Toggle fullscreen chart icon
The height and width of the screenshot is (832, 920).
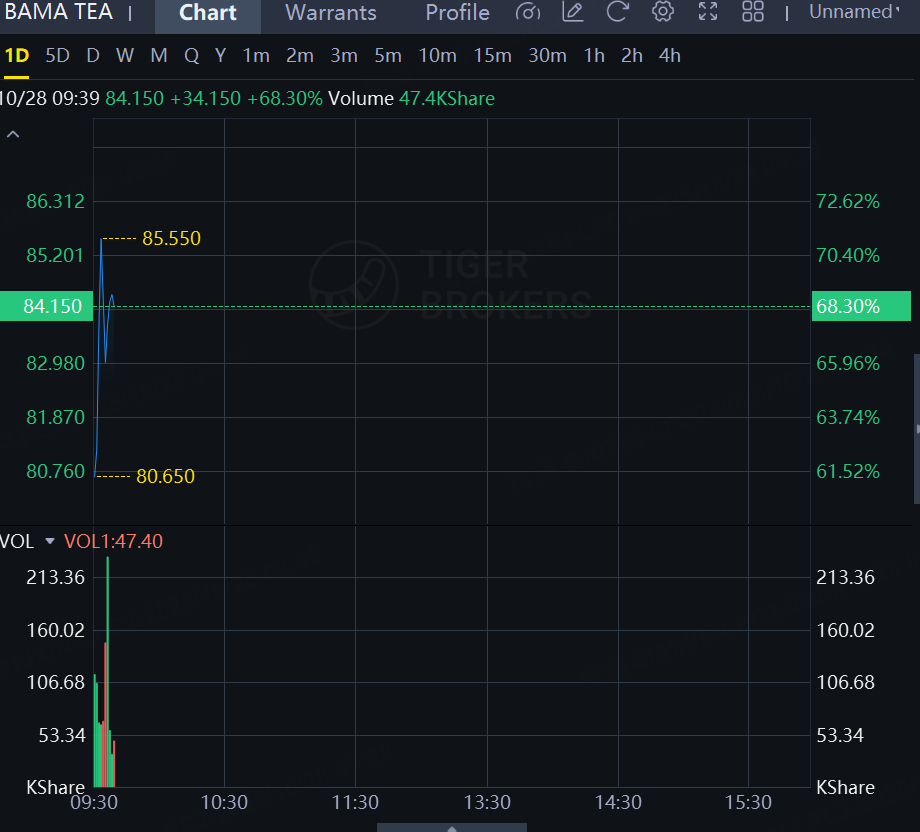point(708,12)
